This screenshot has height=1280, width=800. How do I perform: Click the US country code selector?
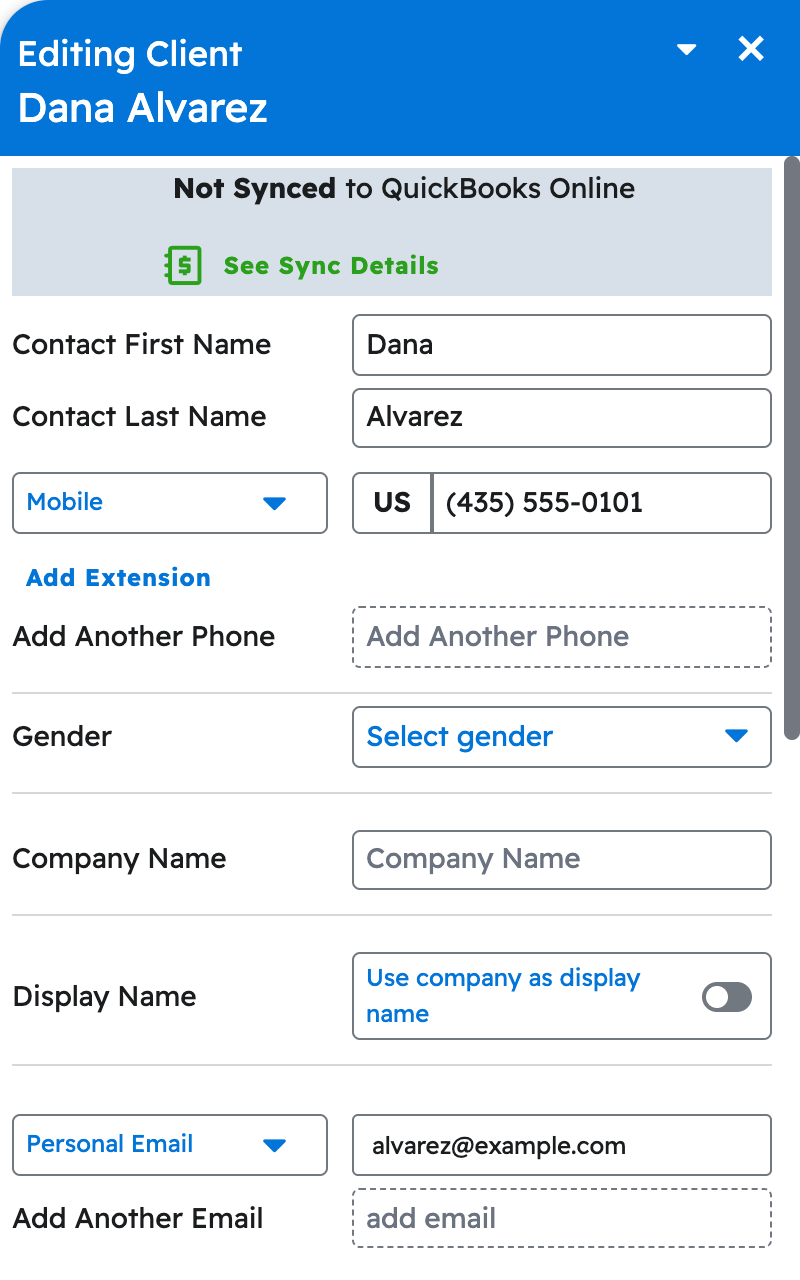coord(392,503)
